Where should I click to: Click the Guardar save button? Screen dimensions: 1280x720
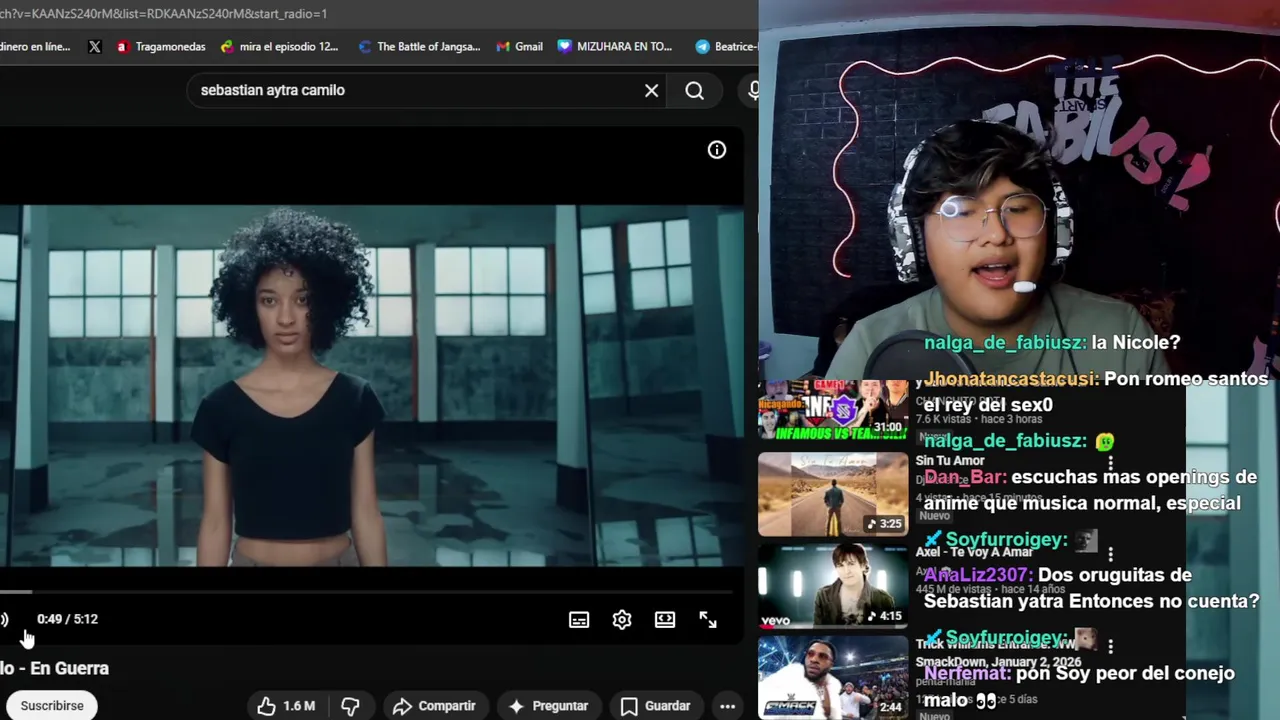[x=655, y=706]
